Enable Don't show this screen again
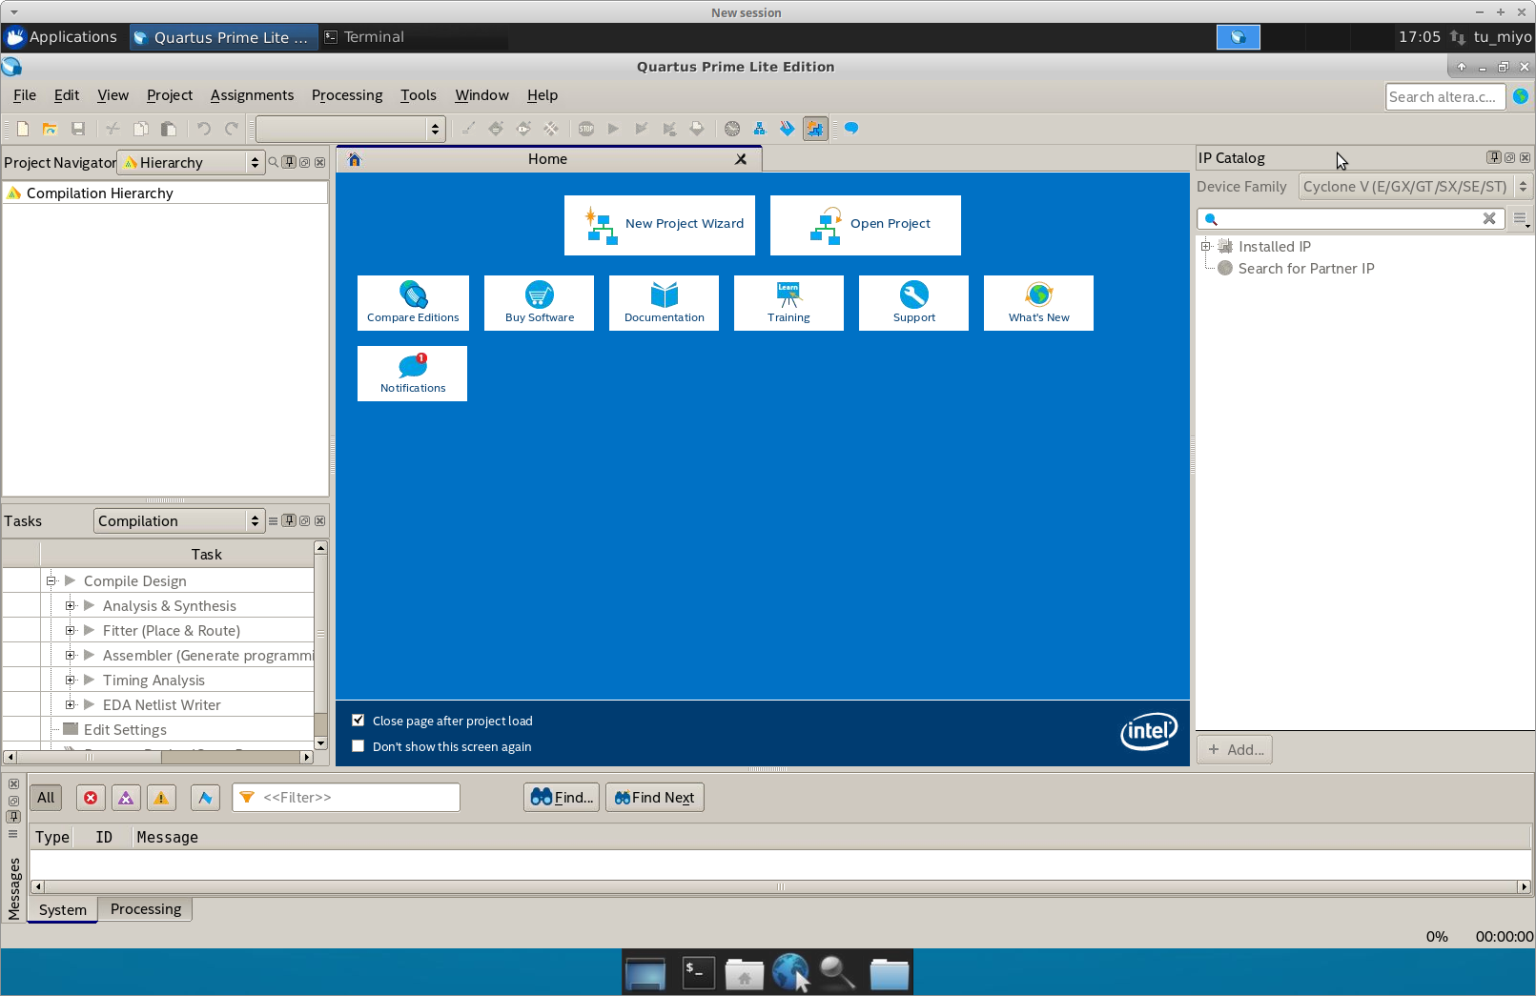Image resolution: width=1536 pixels, height=996 pixels. (x=358, y=746)
